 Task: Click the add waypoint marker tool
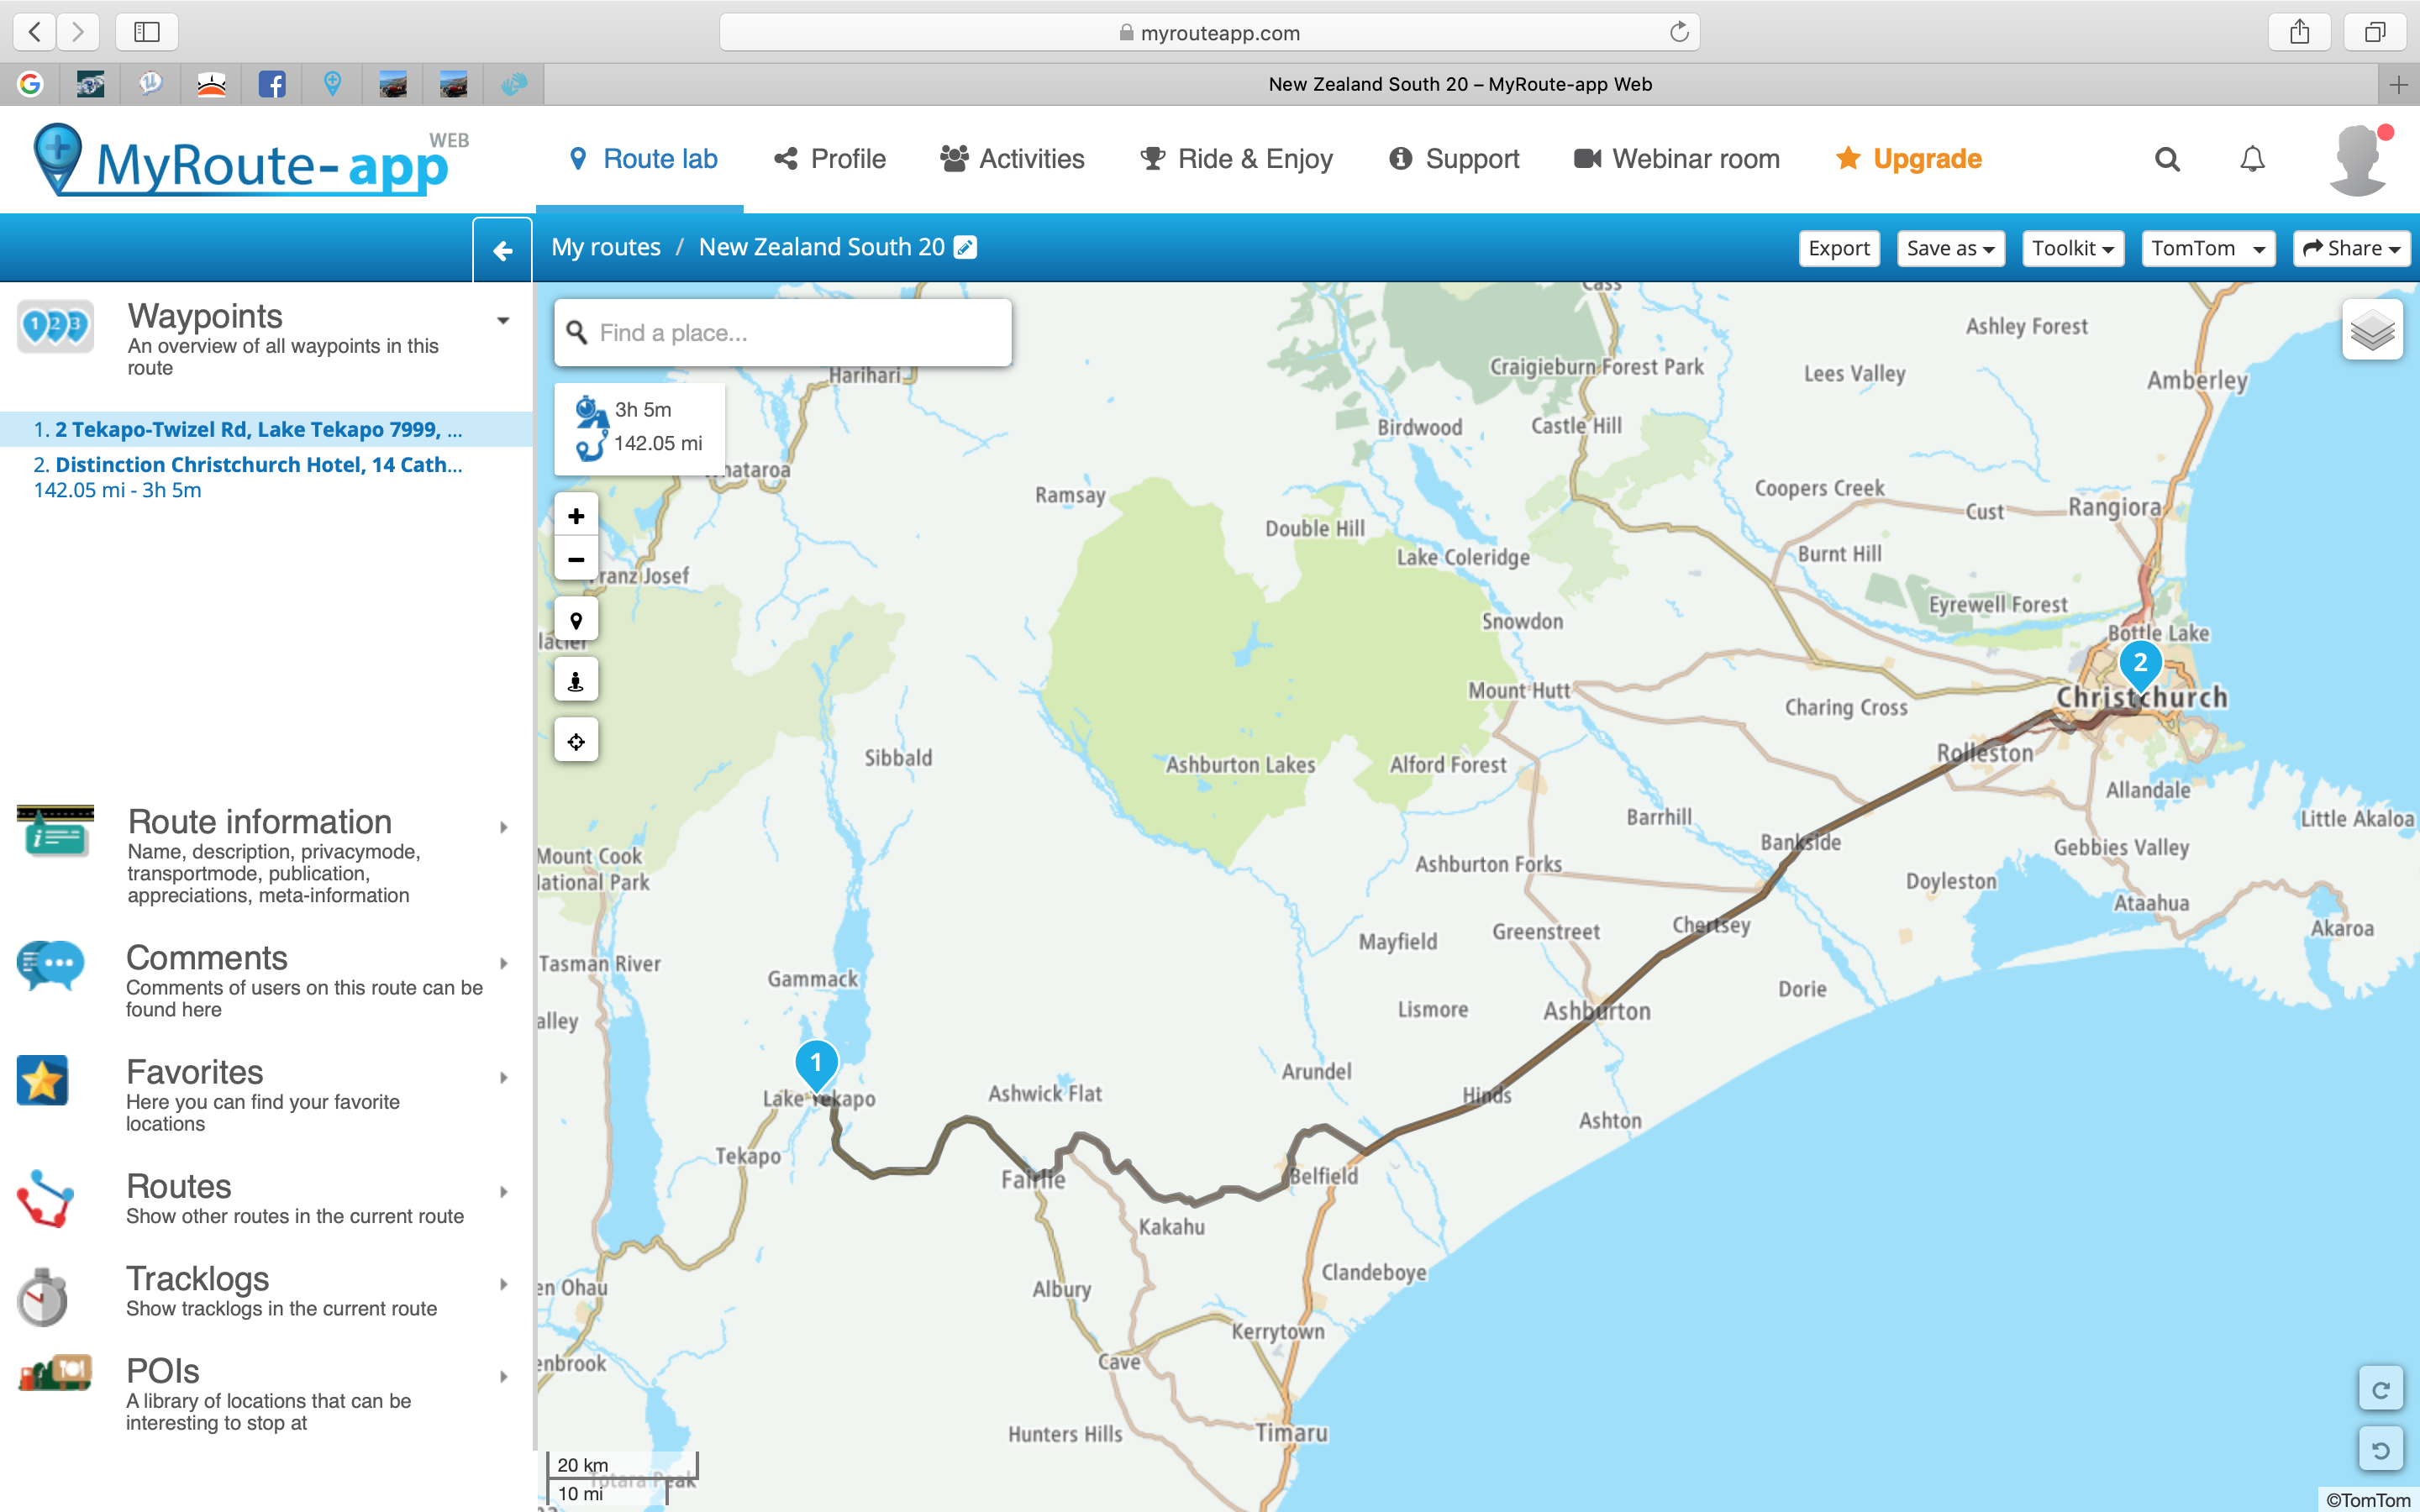pos(576,620)
